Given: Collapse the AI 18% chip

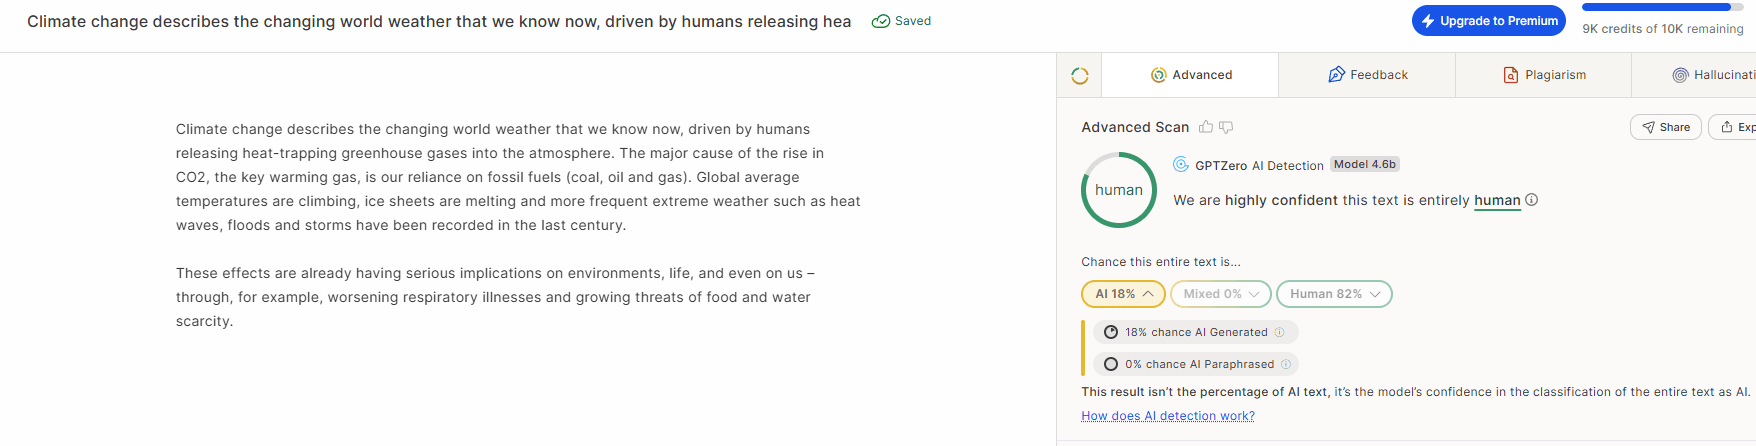Looking at the screenshot, I should coord(1123,294).
